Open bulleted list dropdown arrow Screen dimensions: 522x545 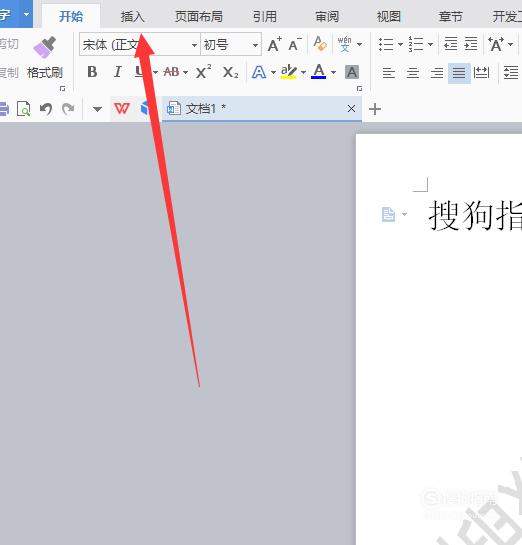click(x=400, y=44)
